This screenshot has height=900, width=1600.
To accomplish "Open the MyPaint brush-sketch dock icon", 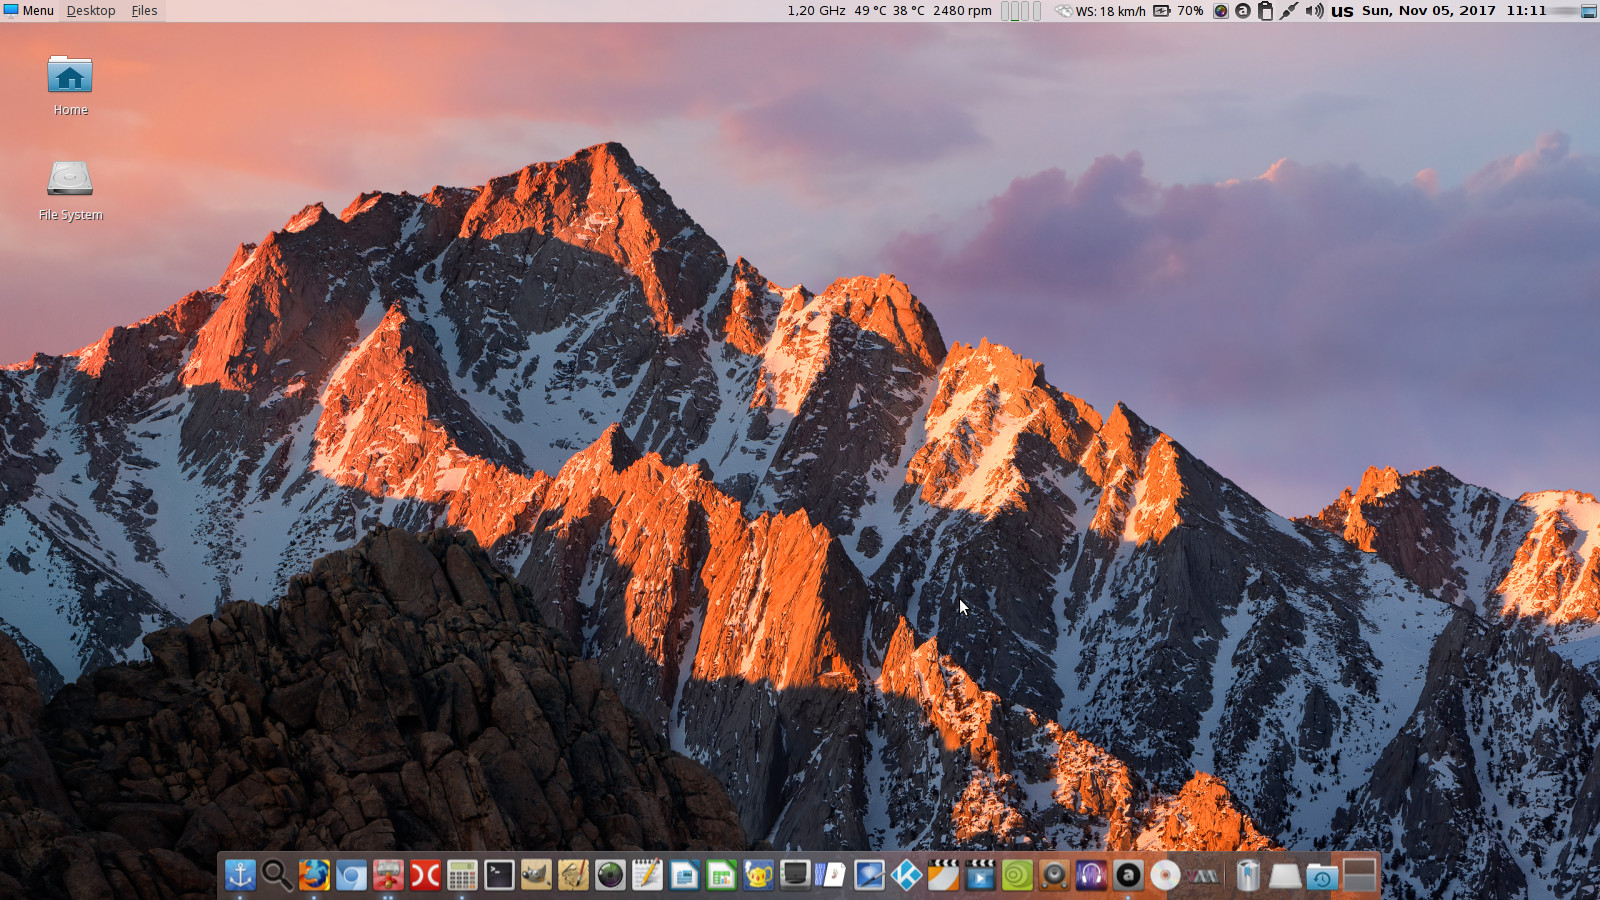I will 573,876.
